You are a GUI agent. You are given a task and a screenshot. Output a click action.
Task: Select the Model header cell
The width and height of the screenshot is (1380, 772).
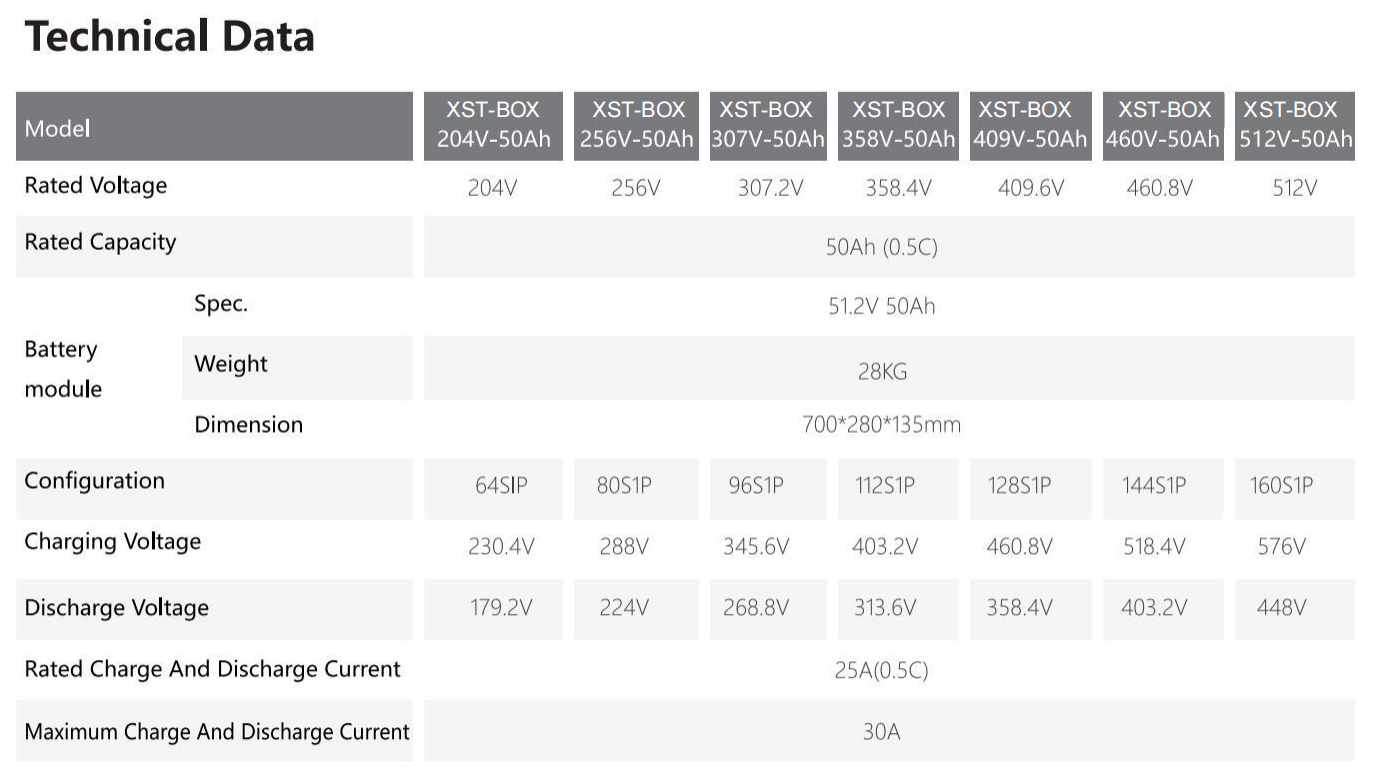point(214,127)
